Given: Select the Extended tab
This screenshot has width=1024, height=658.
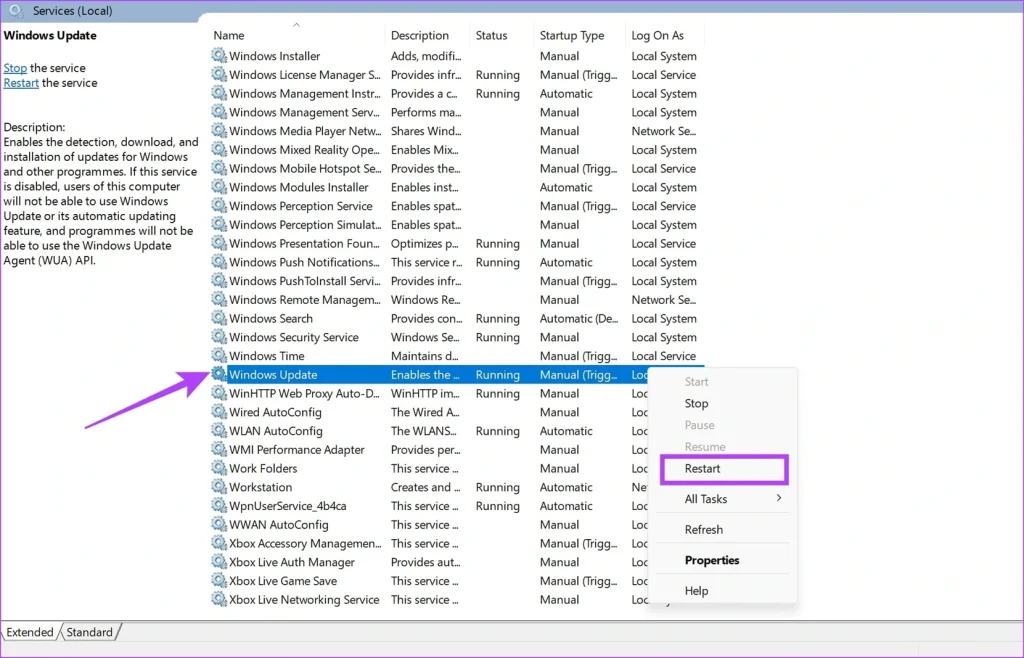Looking at the screenshot, I should click(30, 631).
